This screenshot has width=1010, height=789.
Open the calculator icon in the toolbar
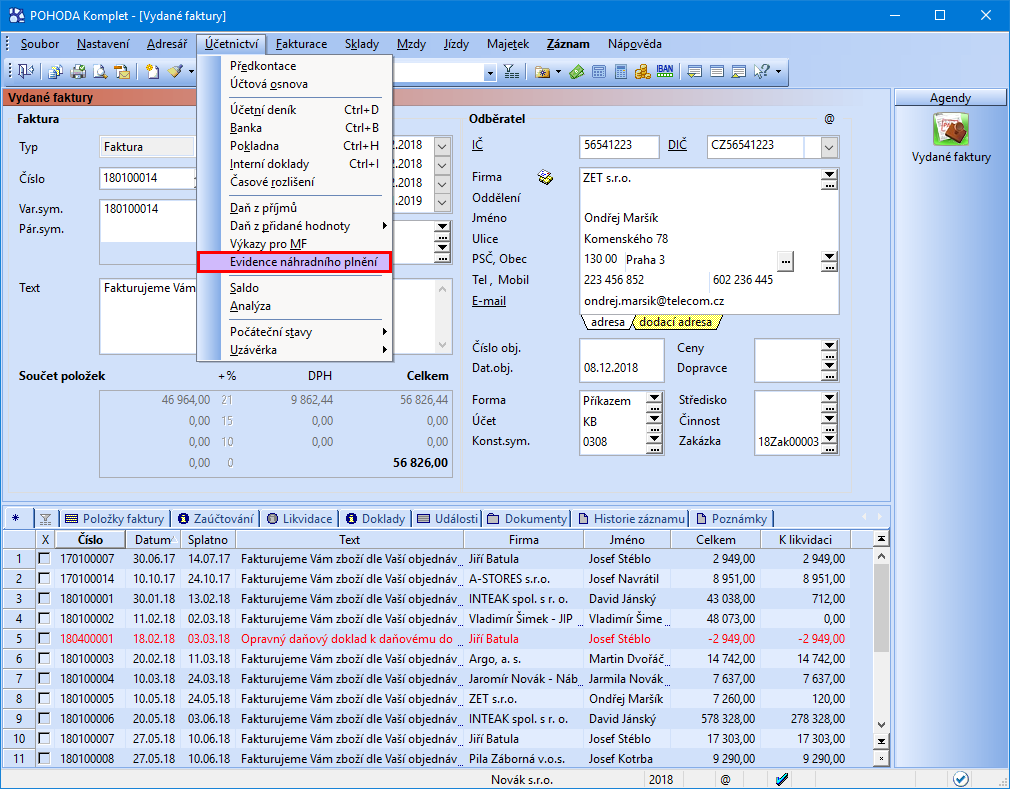click(x=620, y=72)
